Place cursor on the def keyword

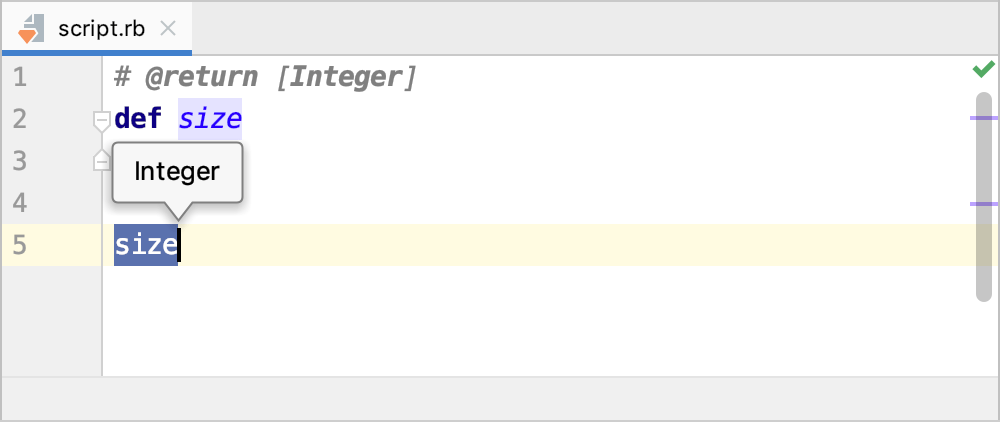[x=139, y=119]
